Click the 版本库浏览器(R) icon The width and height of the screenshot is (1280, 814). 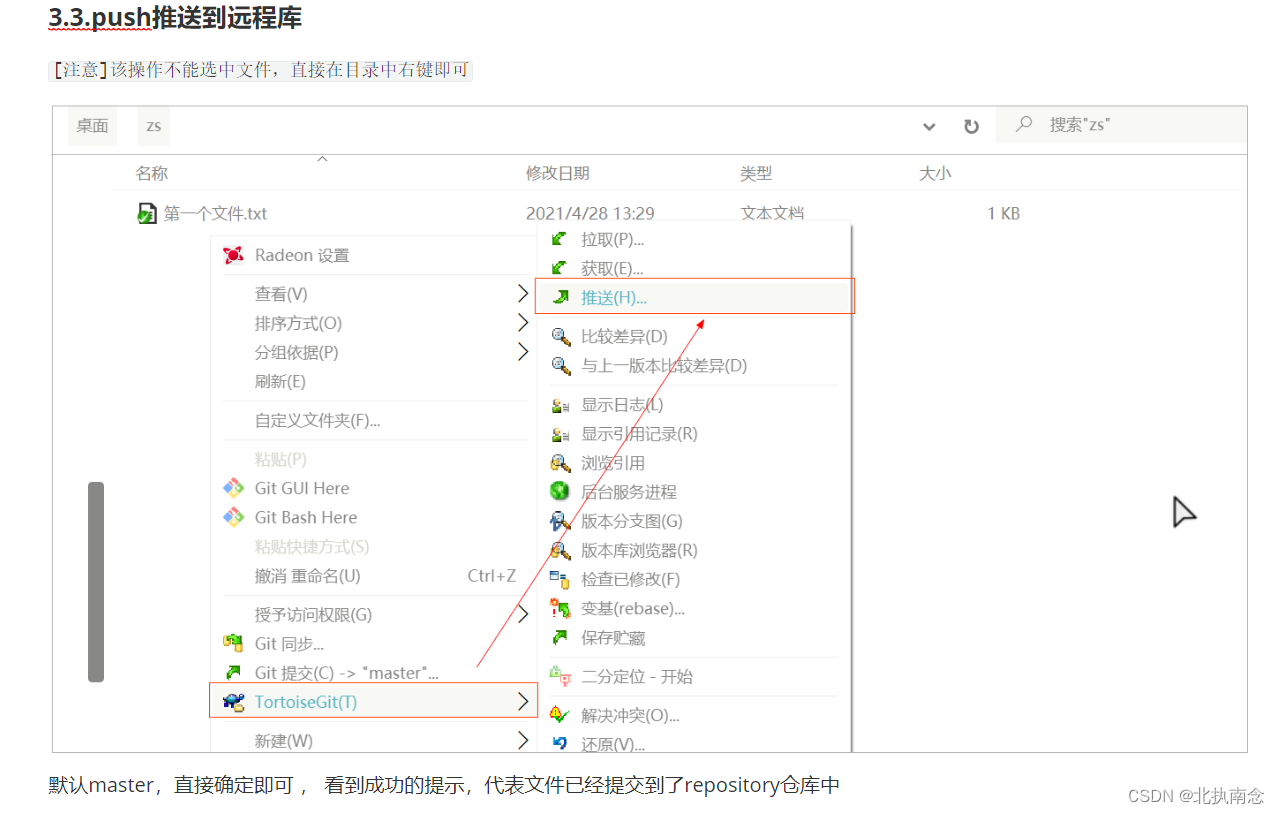pos(560,550)
